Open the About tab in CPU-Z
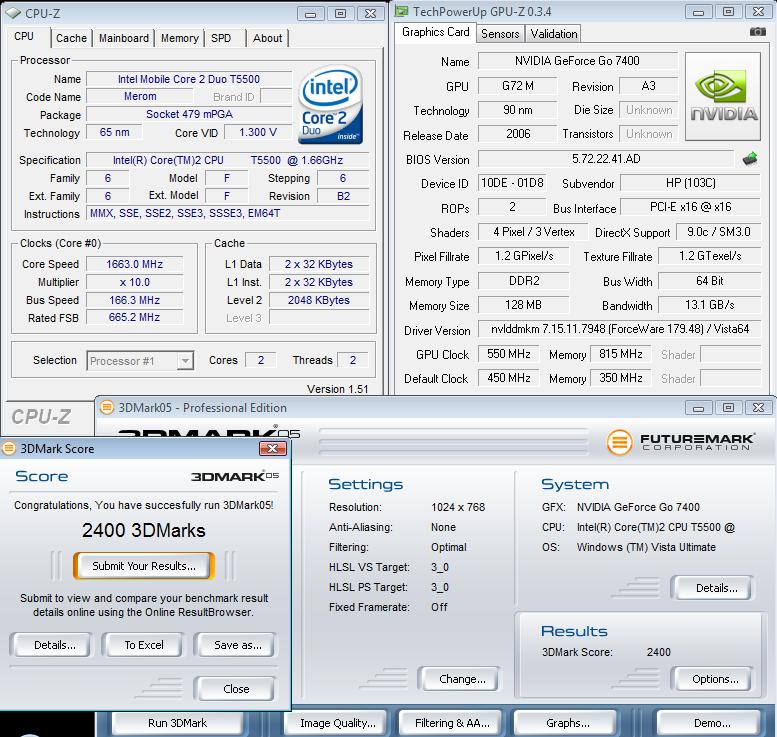The height and width of the screenshot is (737, 777). coord(268,38)
